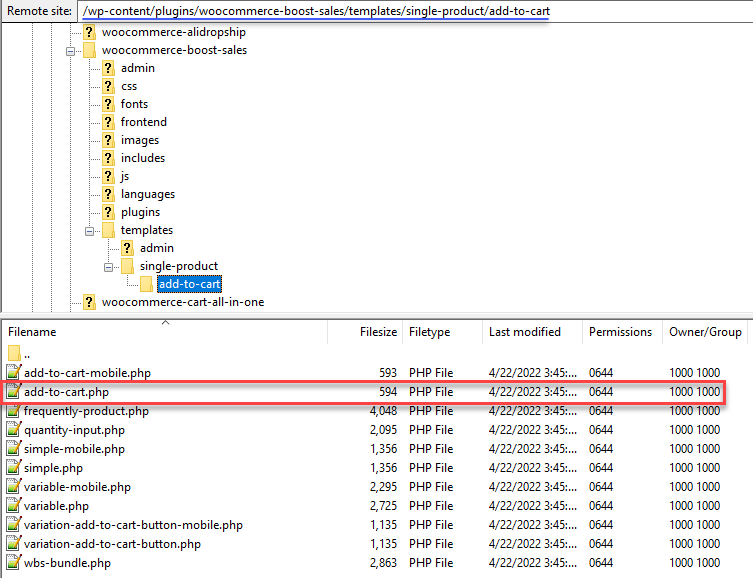The height and width of the screenshot is (578, 753).
Task: Select file variable.php
Action: coord(56,506)
